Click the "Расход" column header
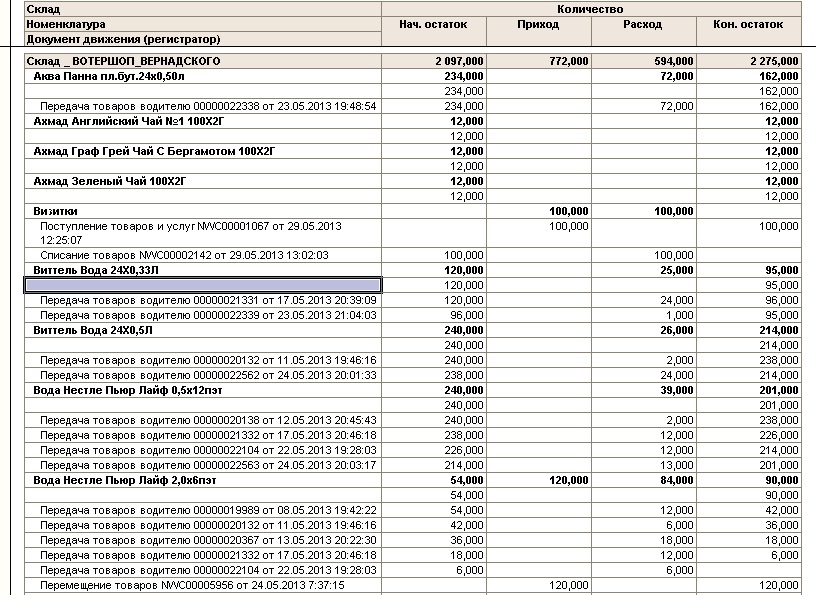816x614 pixels. click(644, 24)
